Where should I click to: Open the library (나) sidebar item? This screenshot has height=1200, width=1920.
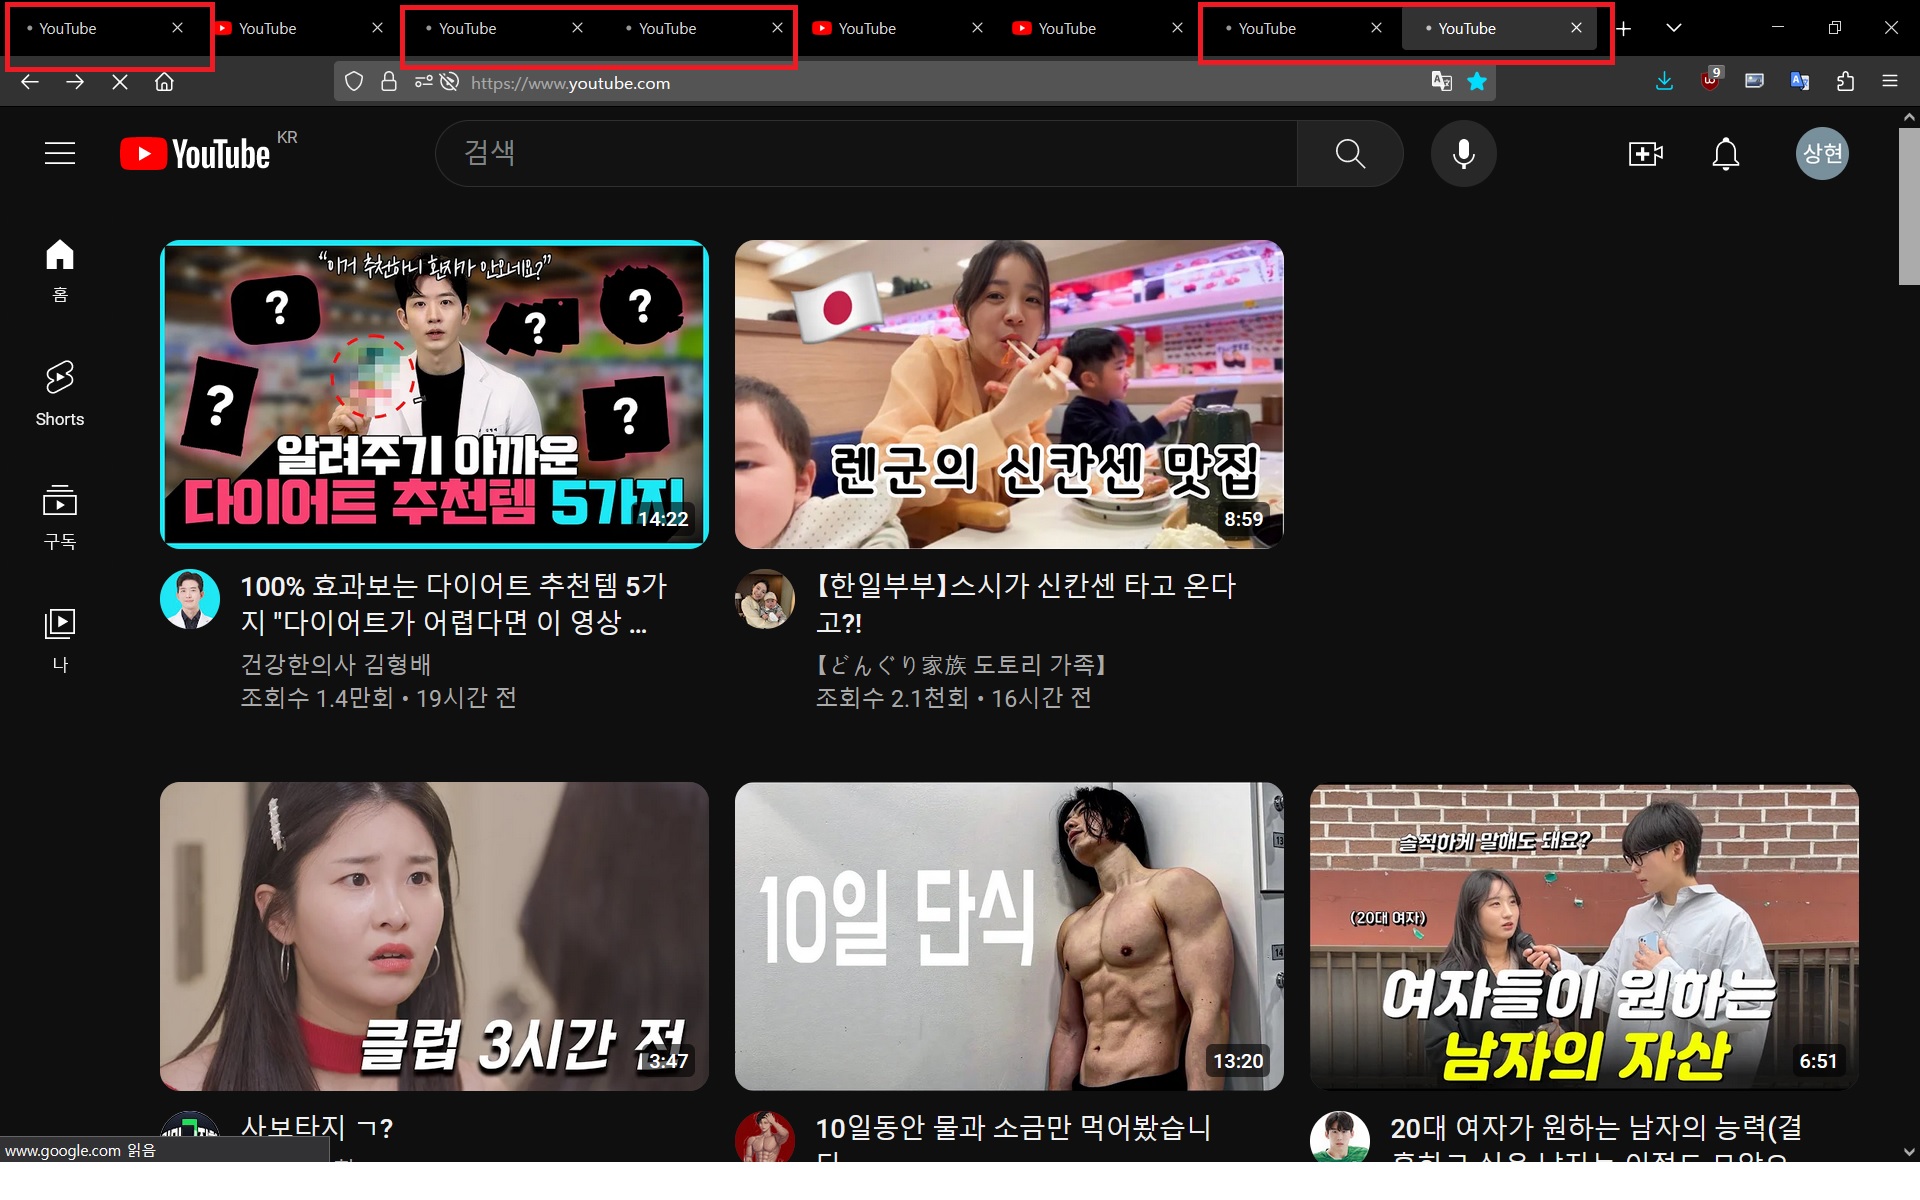point(60,638)
